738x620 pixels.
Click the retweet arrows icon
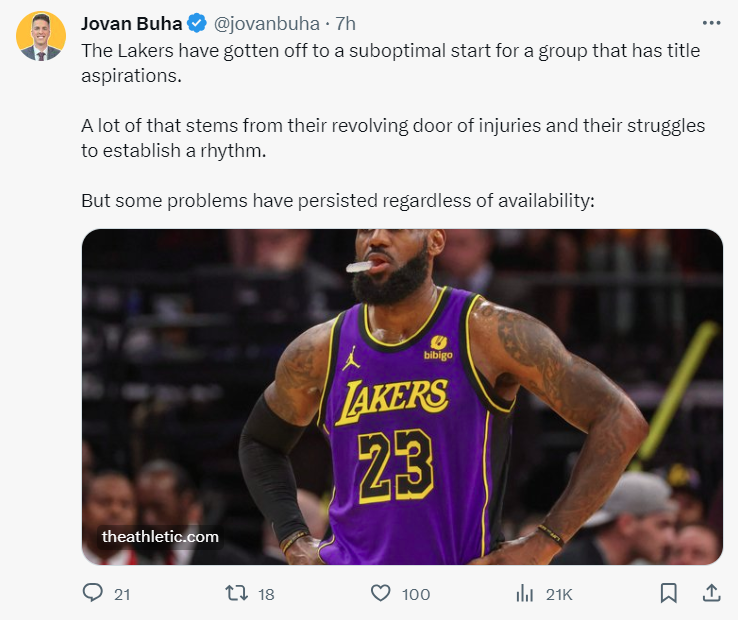click(x=236, y=593)
